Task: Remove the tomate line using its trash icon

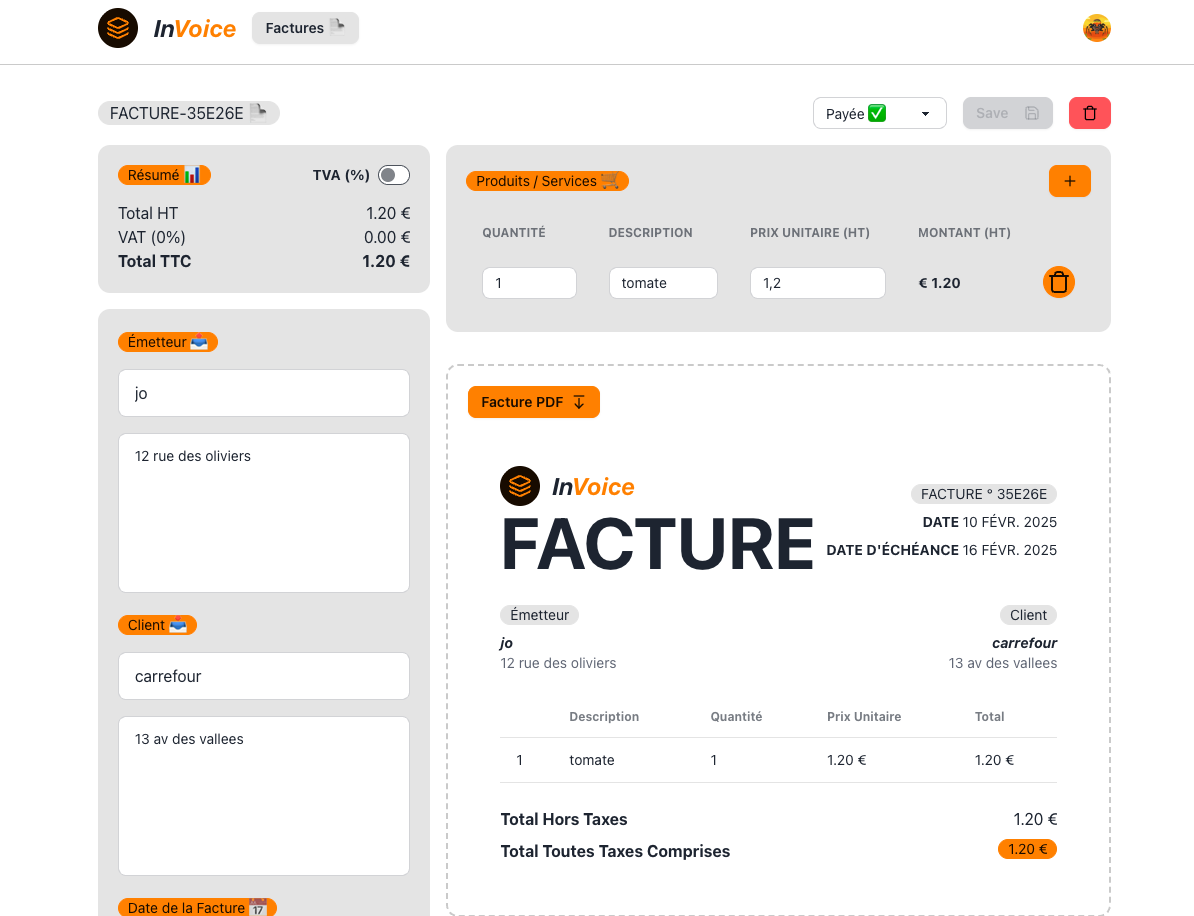Action: (x=1058, y=282)
